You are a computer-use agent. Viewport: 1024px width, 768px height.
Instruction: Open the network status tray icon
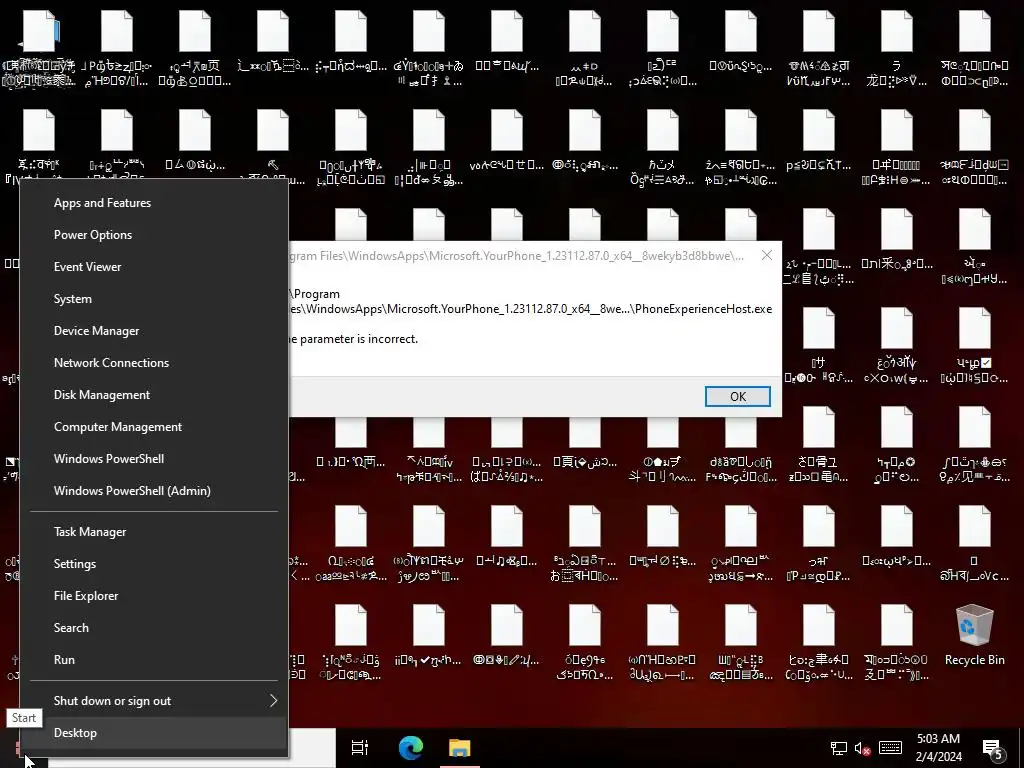[839, 748]
